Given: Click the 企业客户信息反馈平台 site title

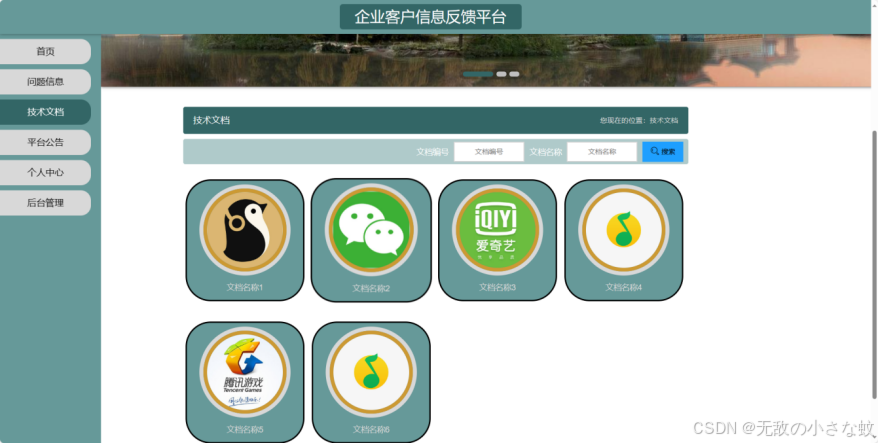Looking at the screenshot, I should tap(431, 17).
